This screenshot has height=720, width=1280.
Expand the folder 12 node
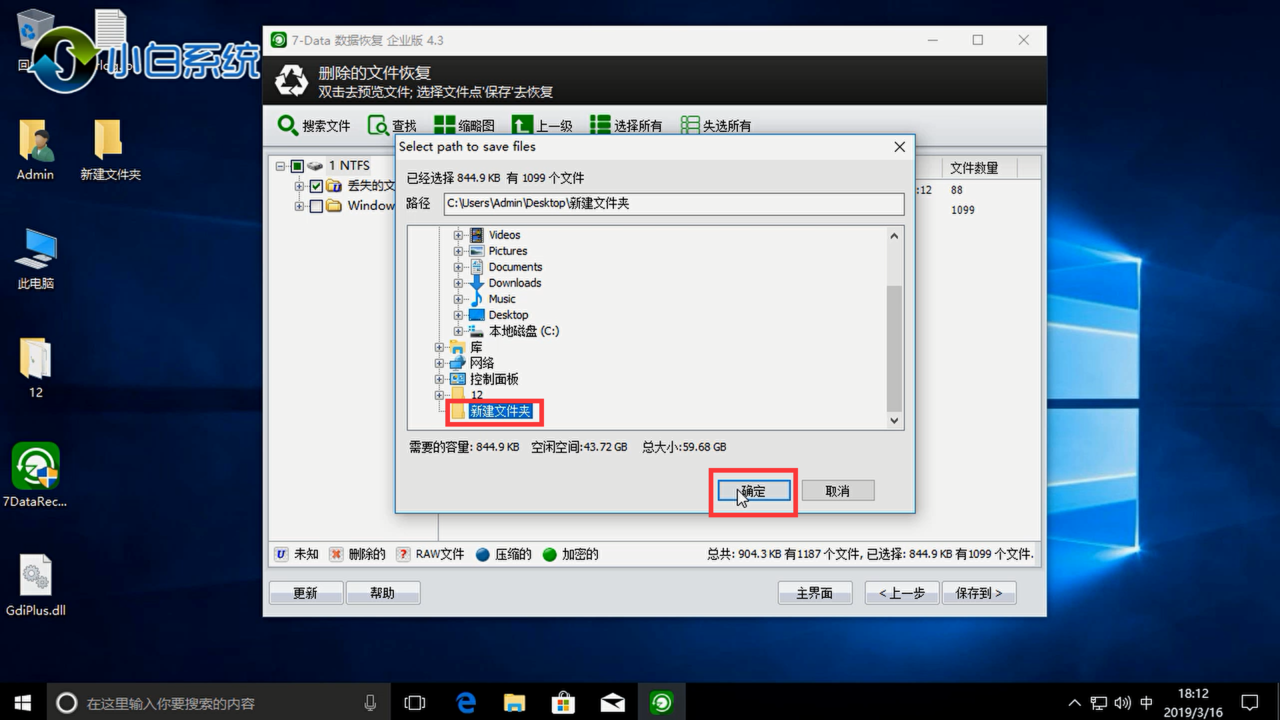(439, 395)
